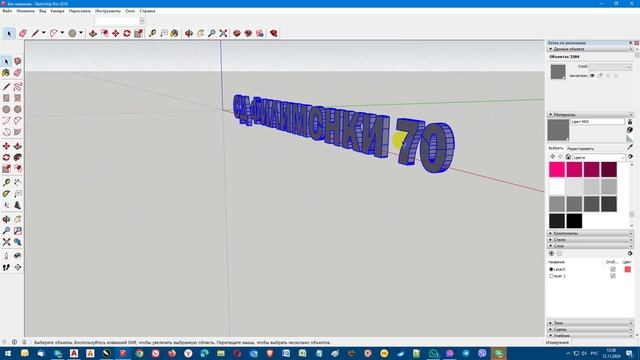Set Layer0 as the active layer

(551, 269)
